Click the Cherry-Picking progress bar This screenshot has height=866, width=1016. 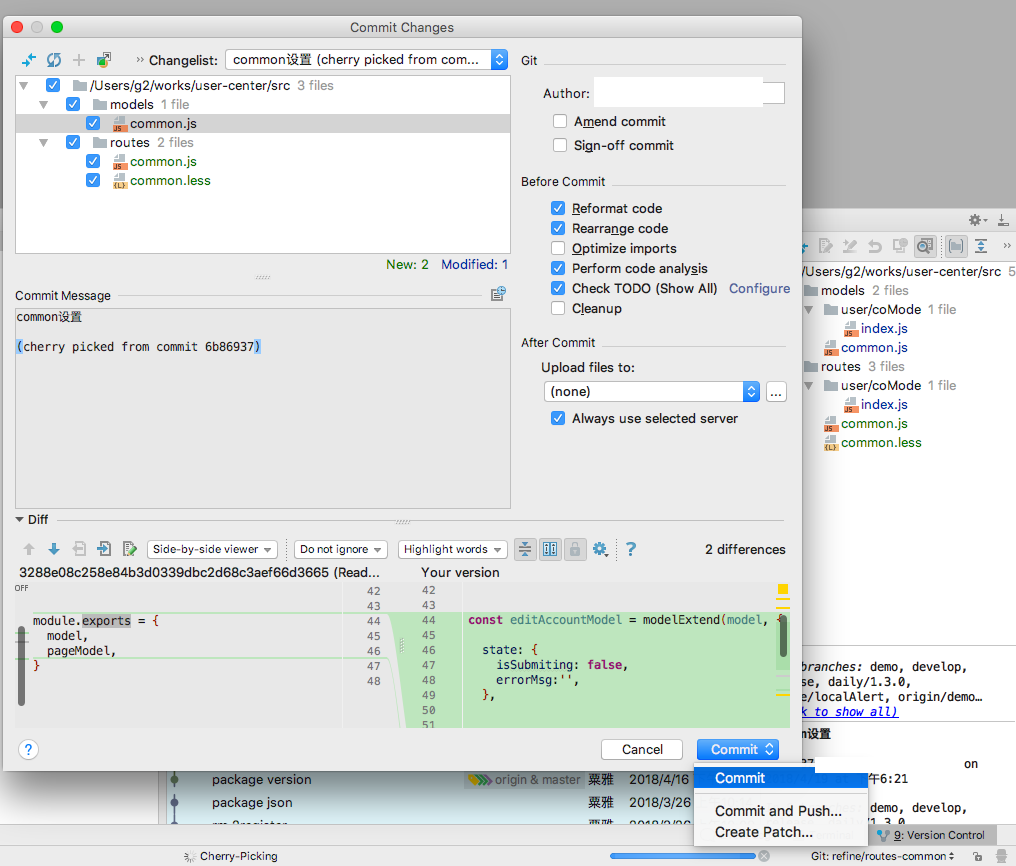click(682, 856)
